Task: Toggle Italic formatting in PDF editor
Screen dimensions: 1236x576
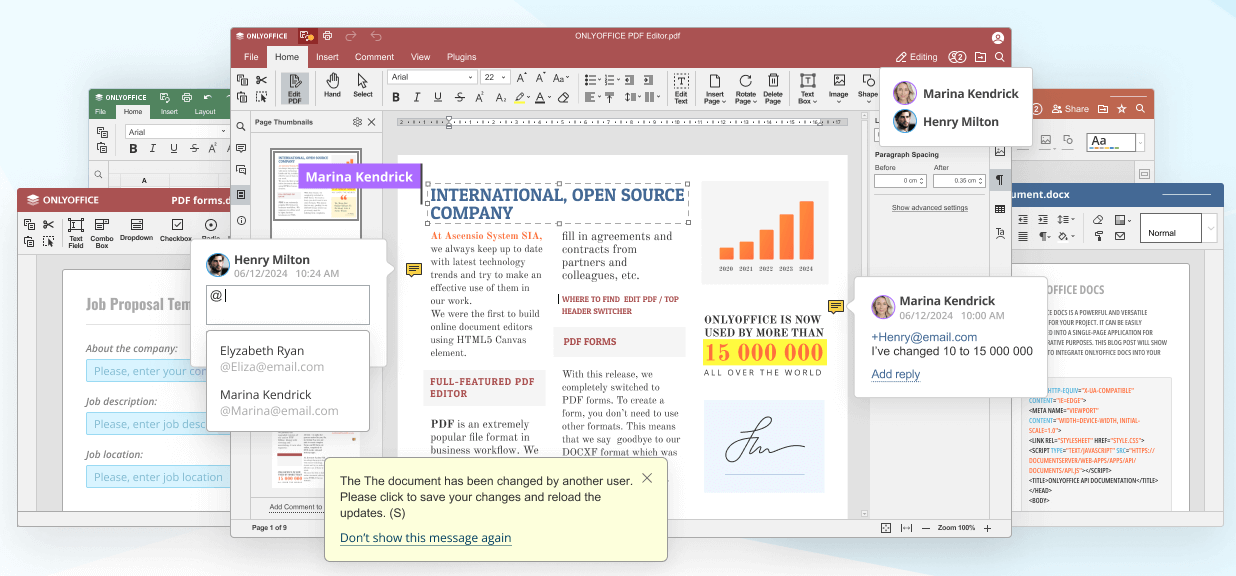Action: 417,98
